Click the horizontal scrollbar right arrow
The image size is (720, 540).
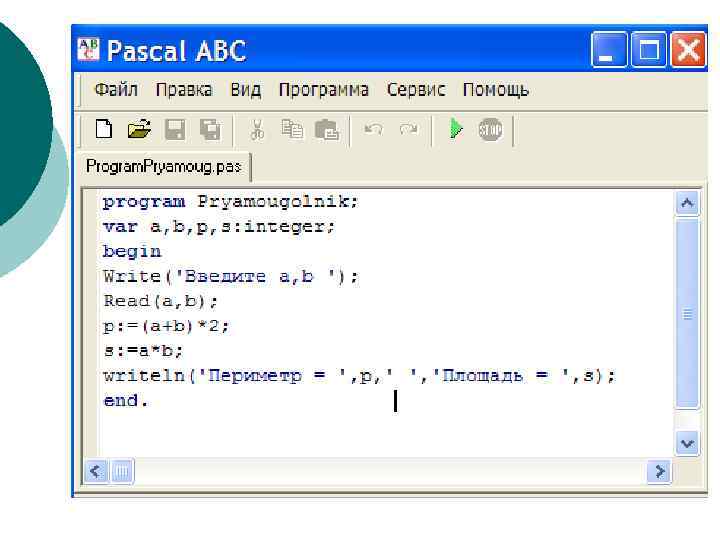pos(659,471)
